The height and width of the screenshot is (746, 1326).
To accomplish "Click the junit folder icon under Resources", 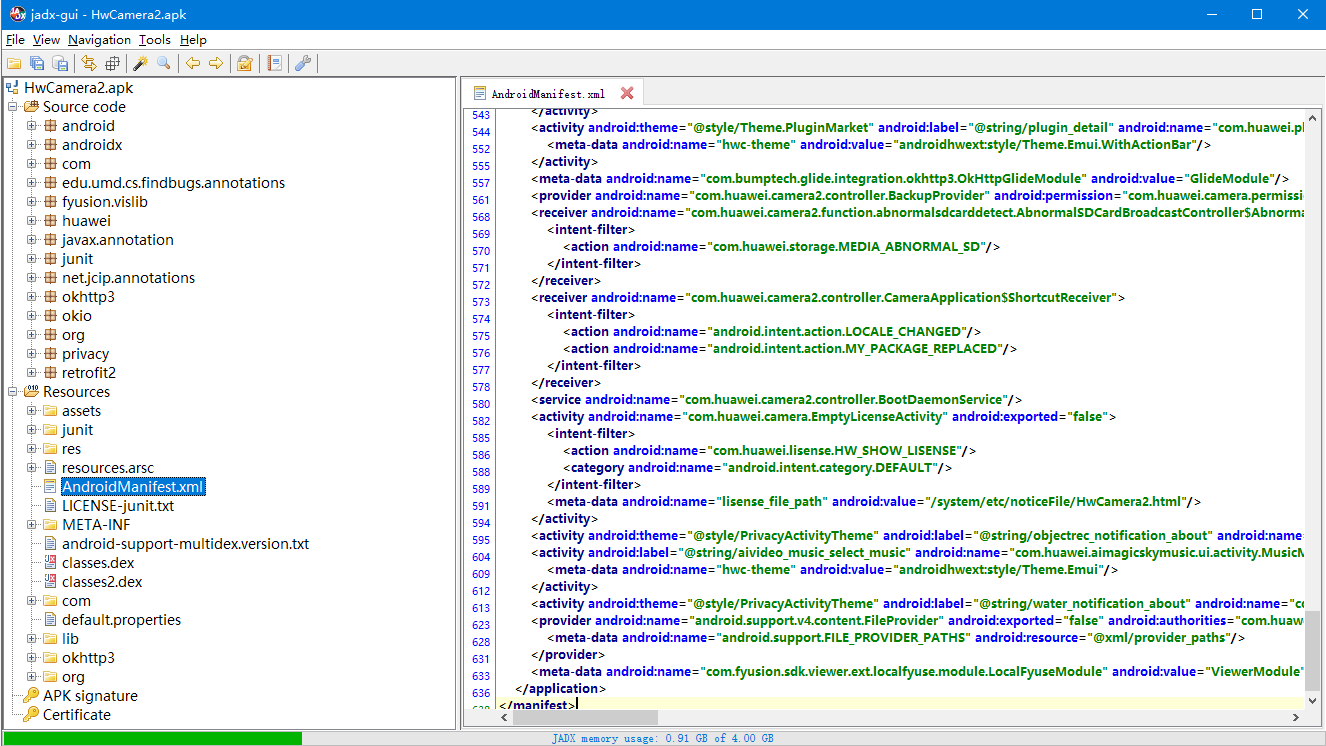I will [51, 430].
